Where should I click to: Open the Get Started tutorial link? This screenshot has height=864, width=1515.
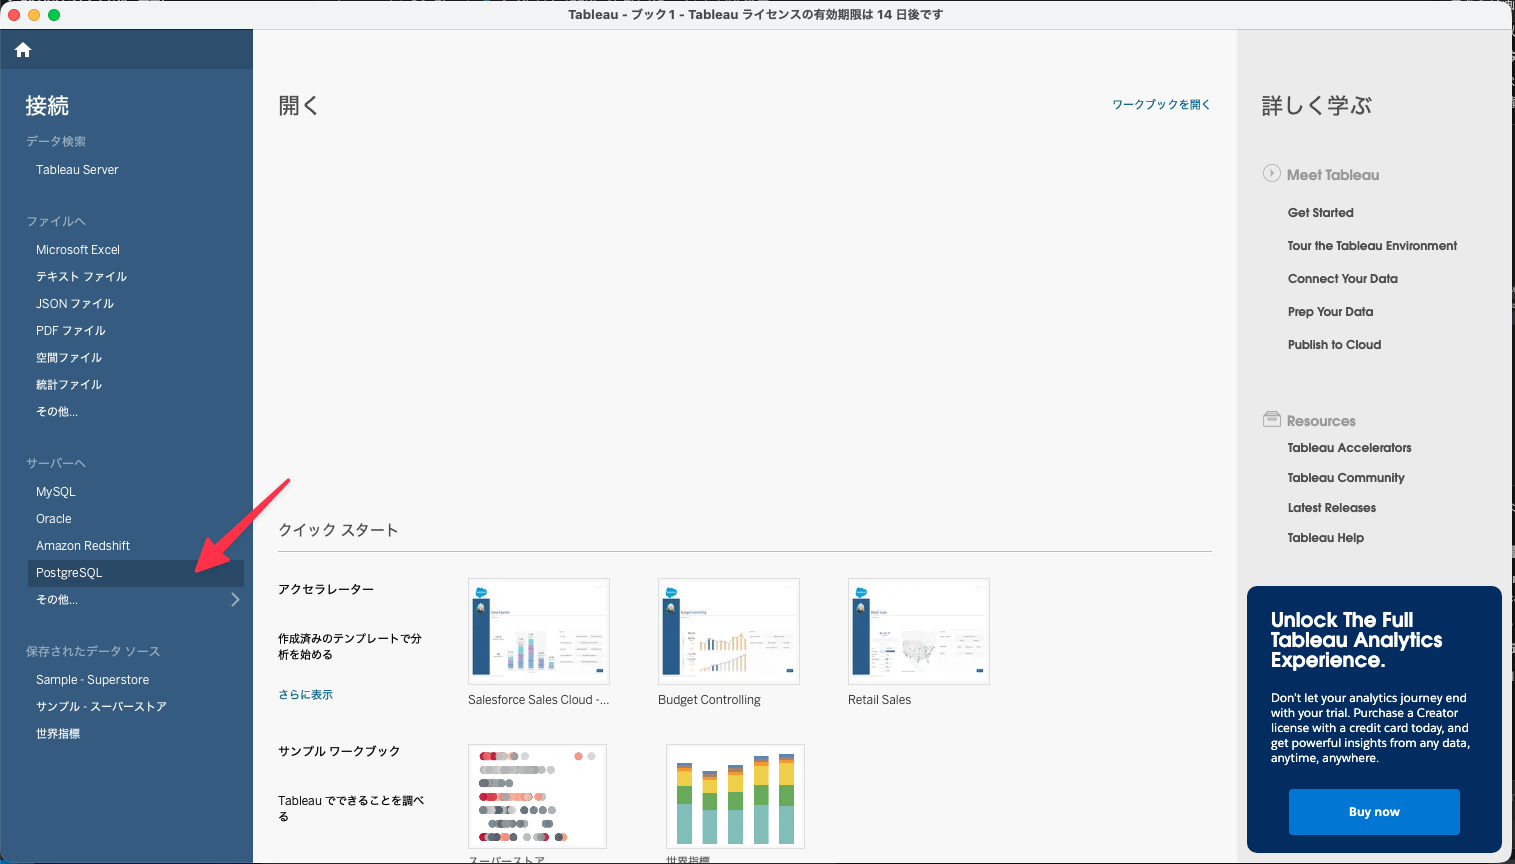click(1320, 213)
